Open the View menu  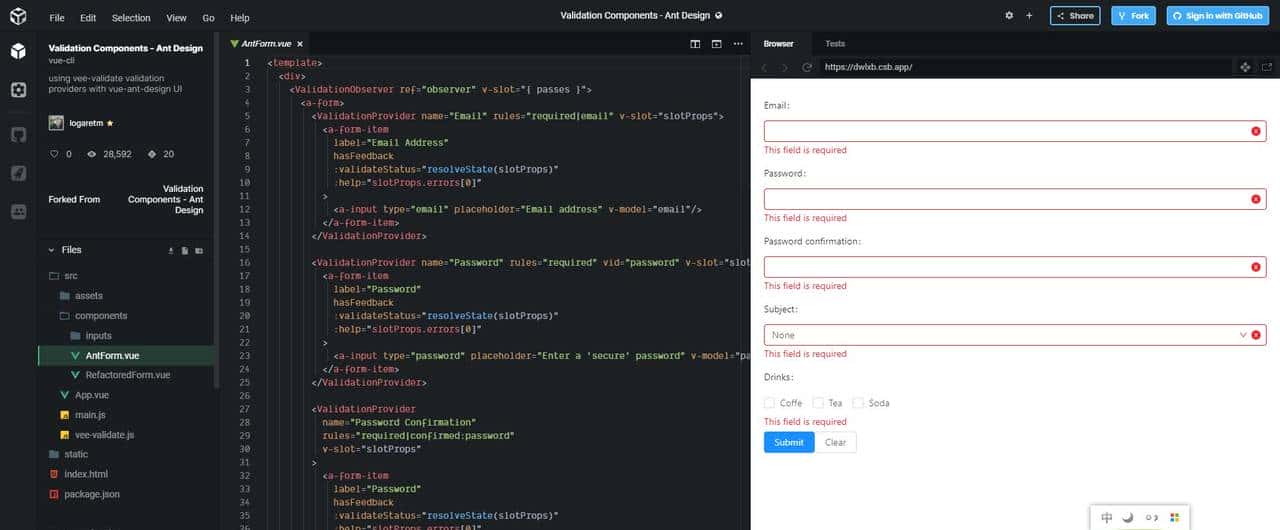177,18
